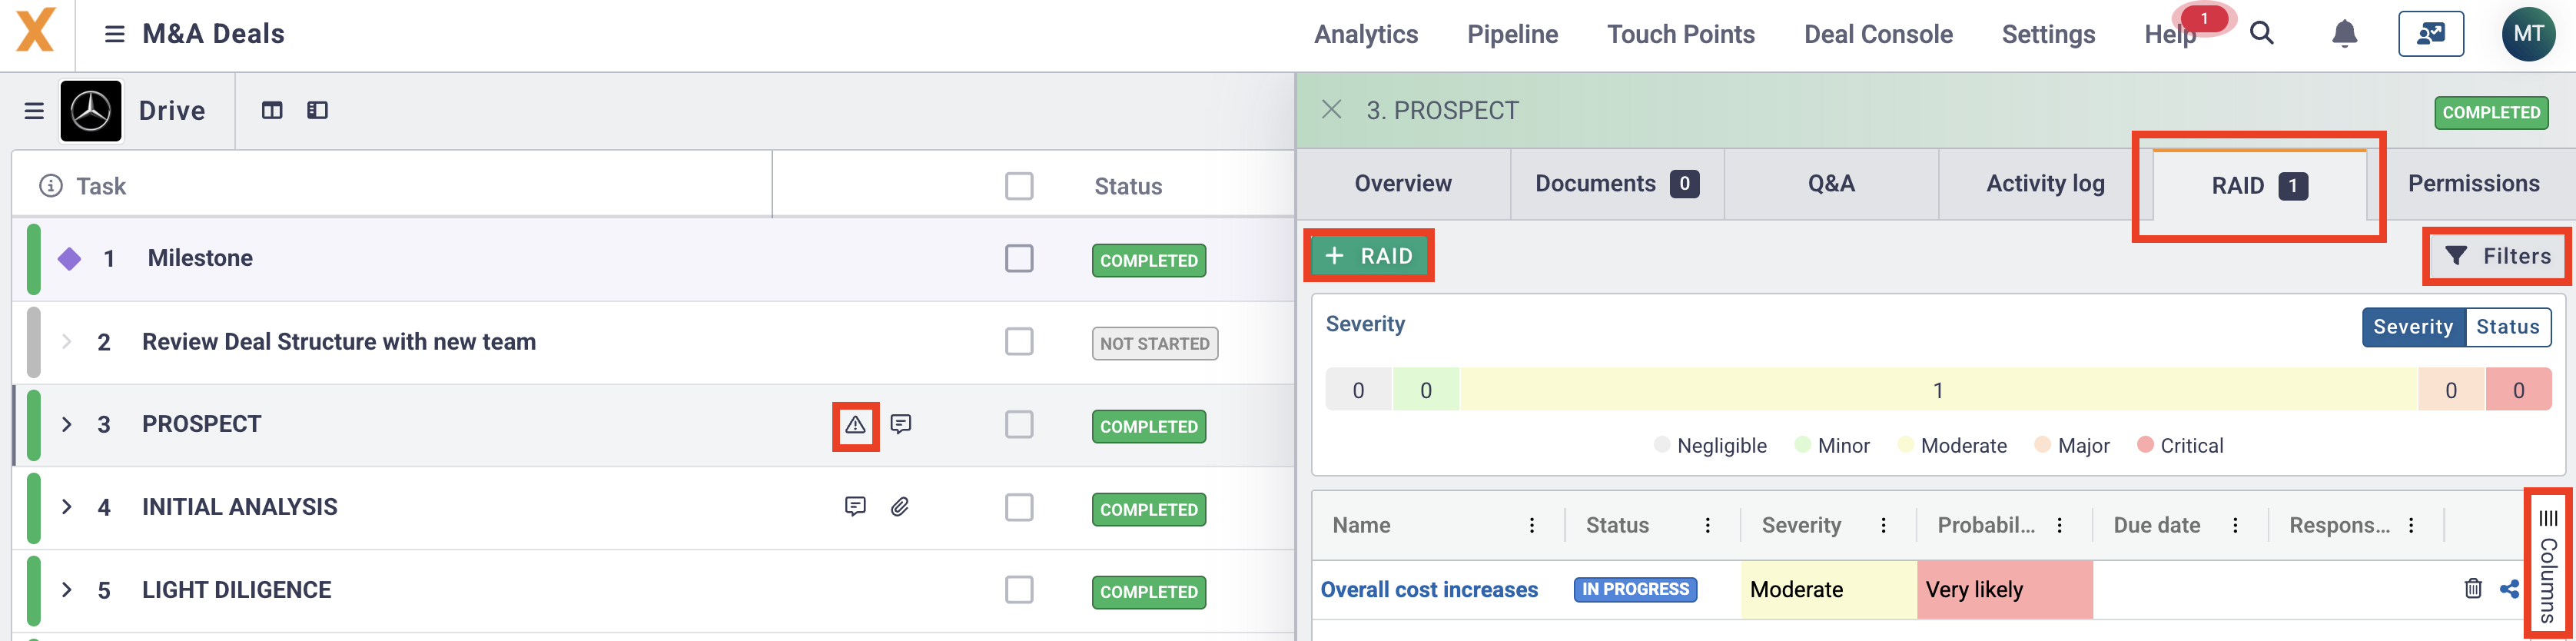Open attachments paperclip on INITIAL ANALYSIS

900,507
